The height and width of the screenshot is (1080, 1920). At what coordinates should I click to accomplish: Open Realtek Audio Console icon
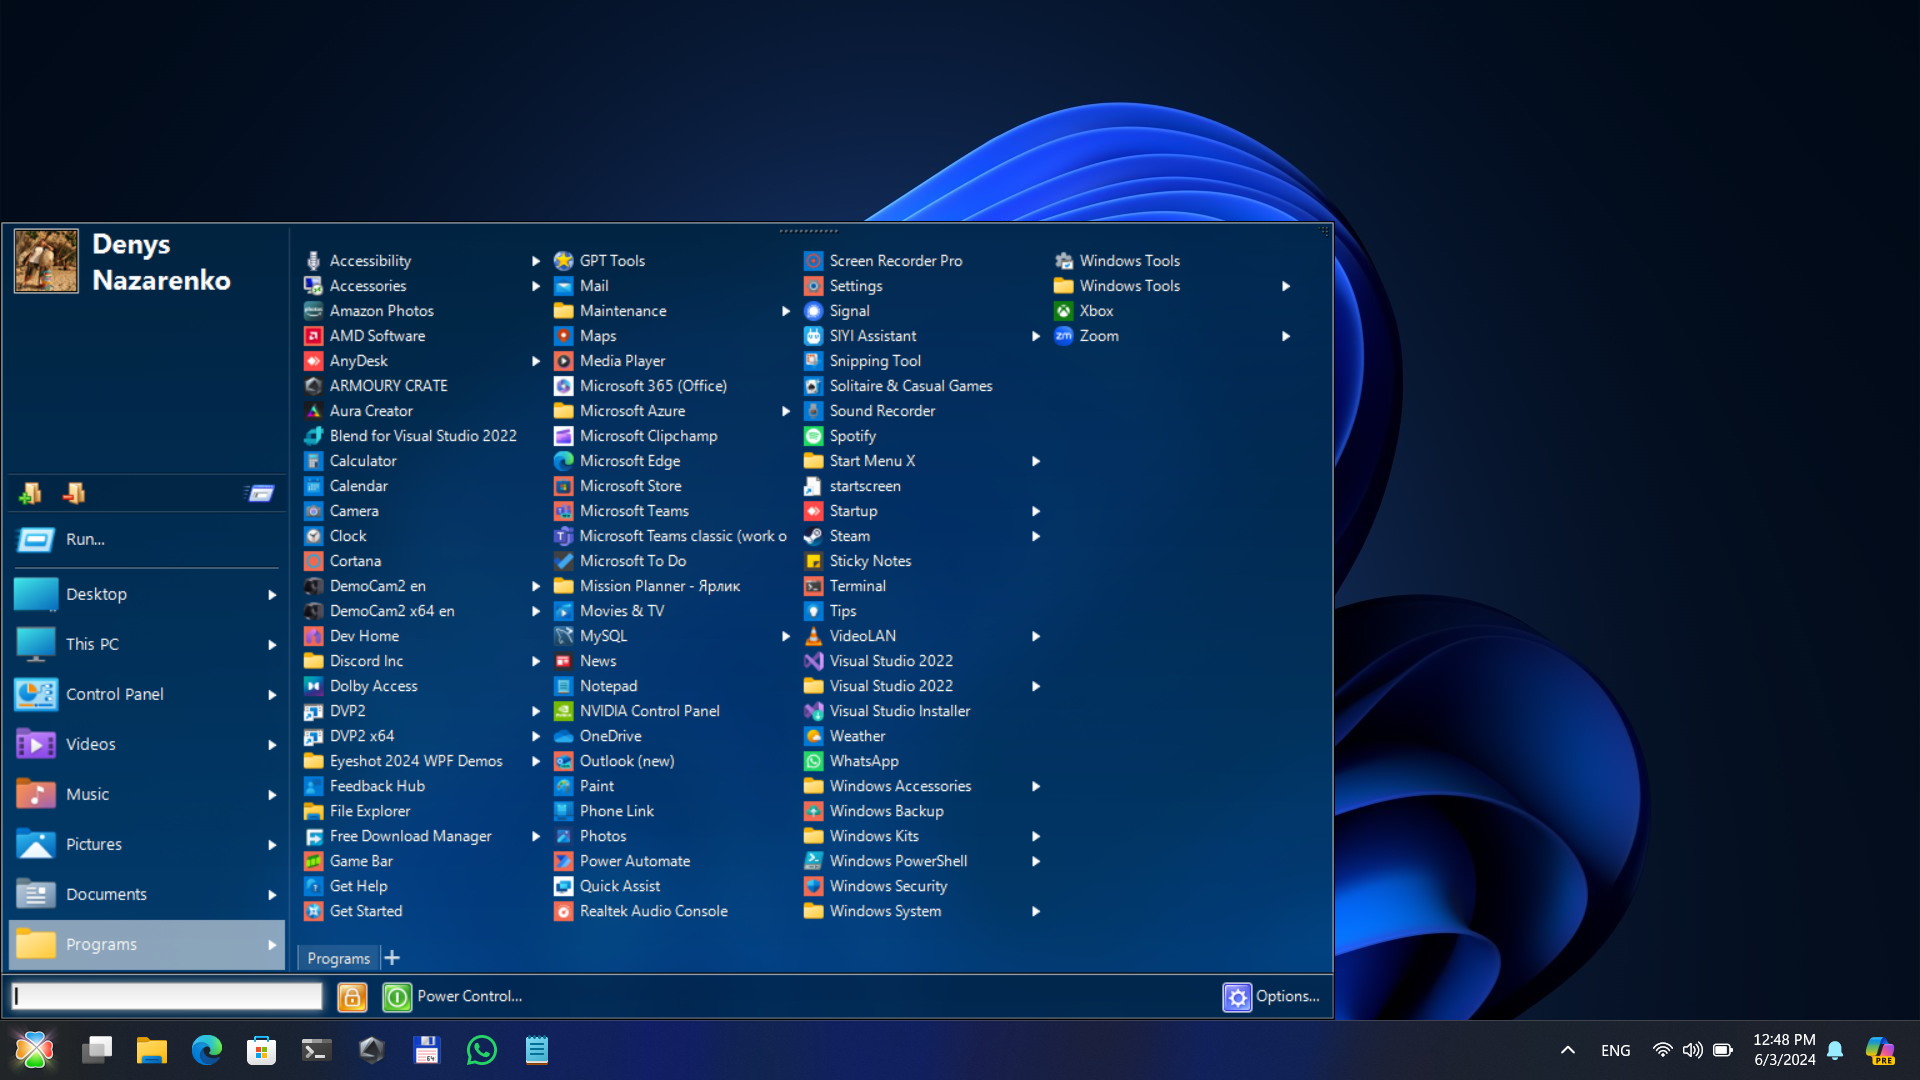click(x=563, y=911)
